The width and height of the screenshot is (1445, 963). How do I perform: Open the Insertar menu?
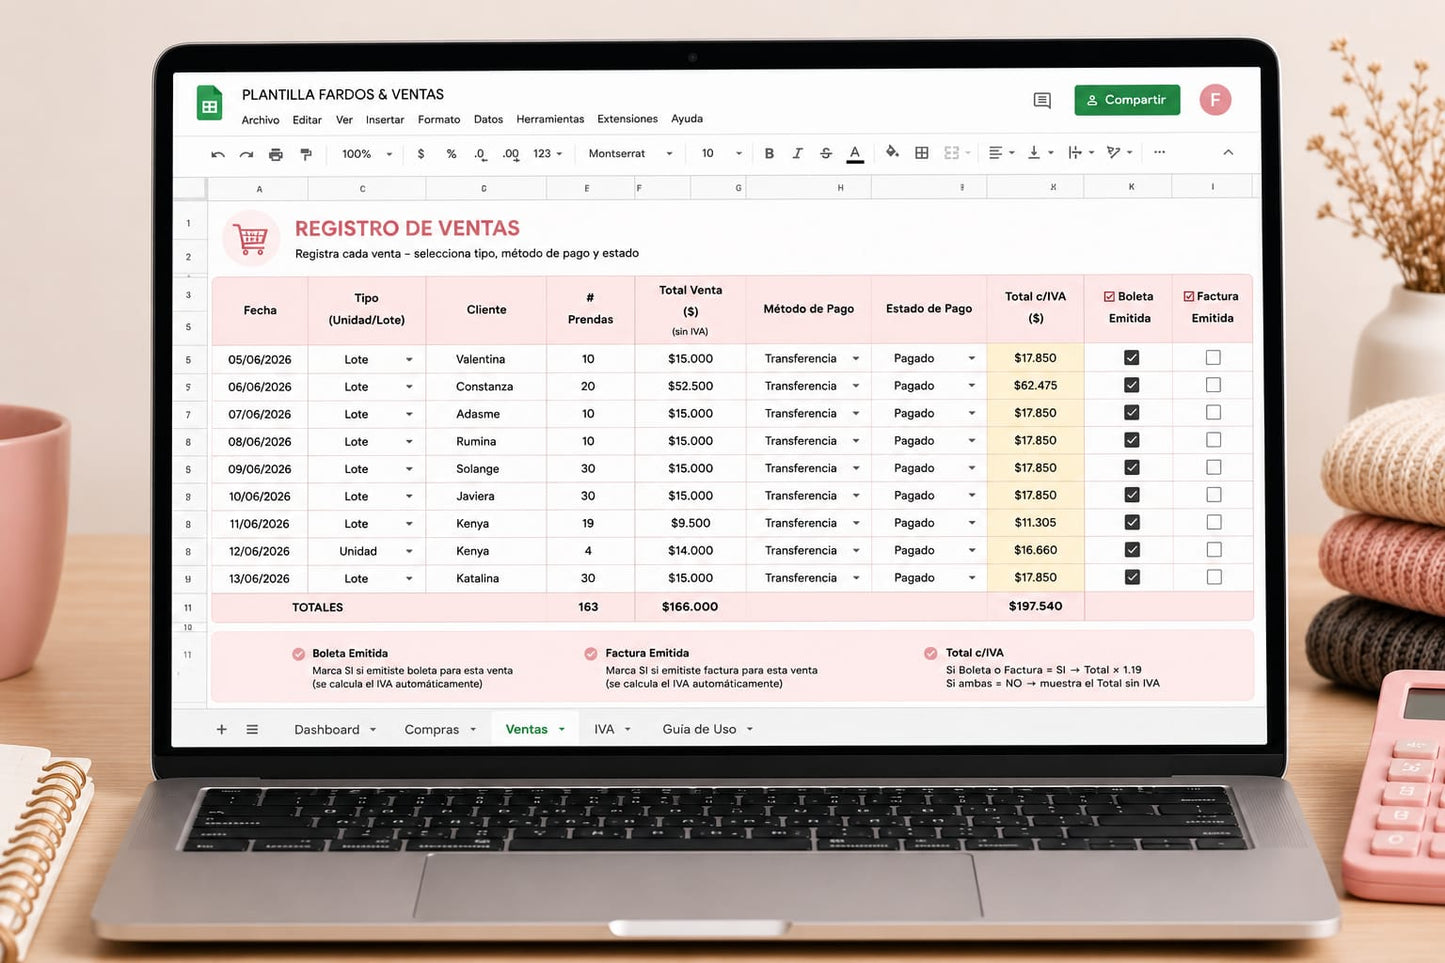385,120
